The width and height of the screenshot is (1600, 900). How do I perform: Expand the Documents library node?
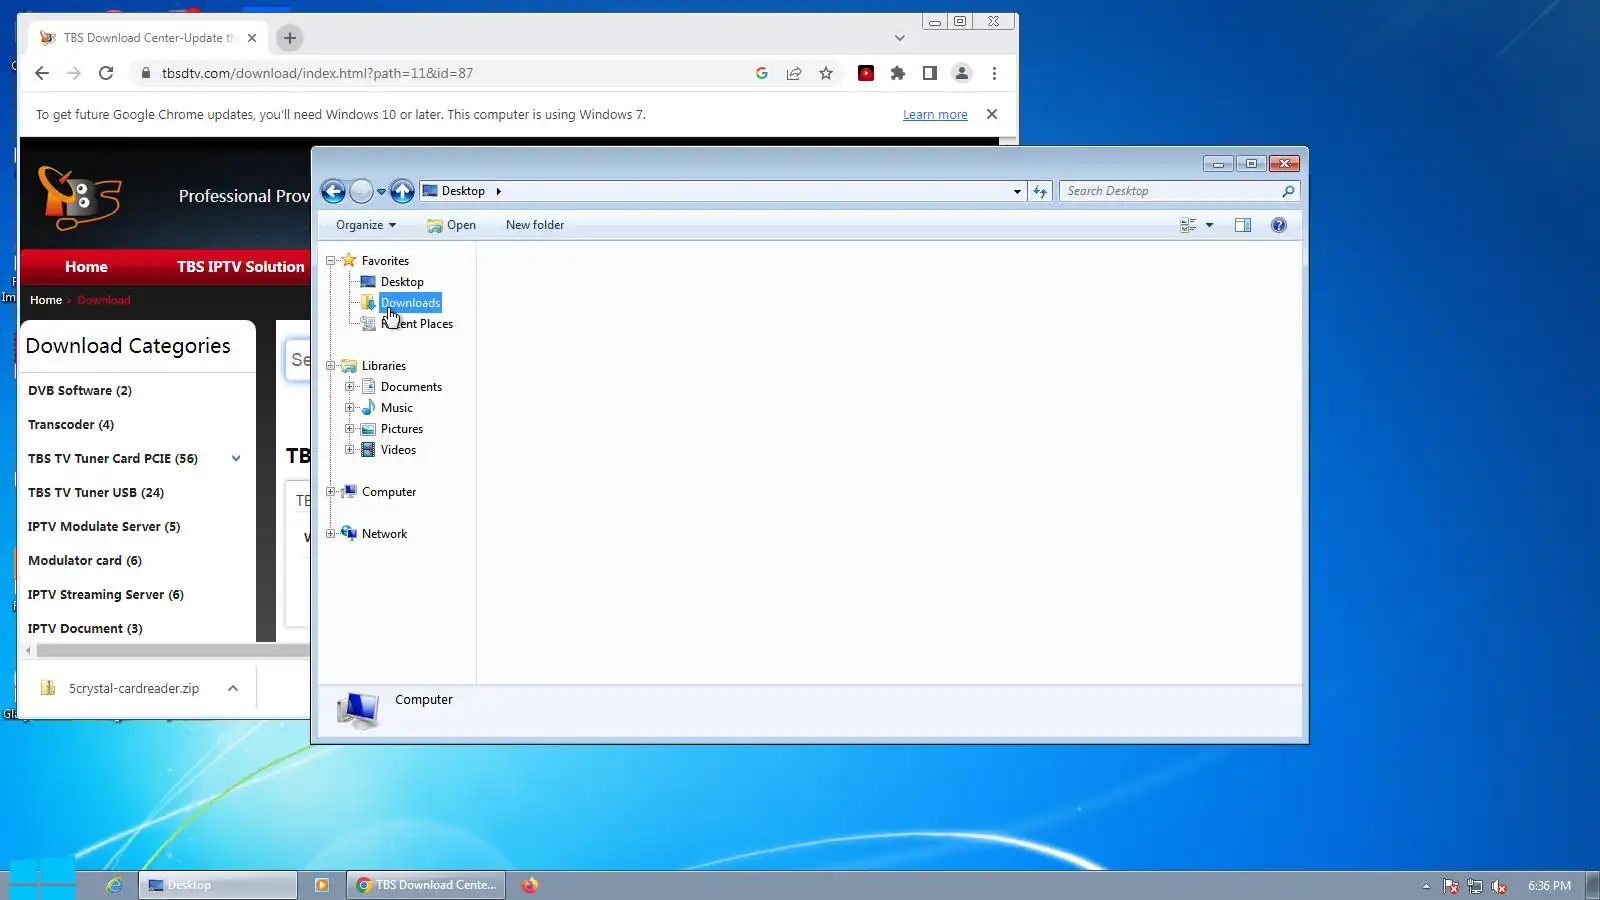tap(349, 387)
